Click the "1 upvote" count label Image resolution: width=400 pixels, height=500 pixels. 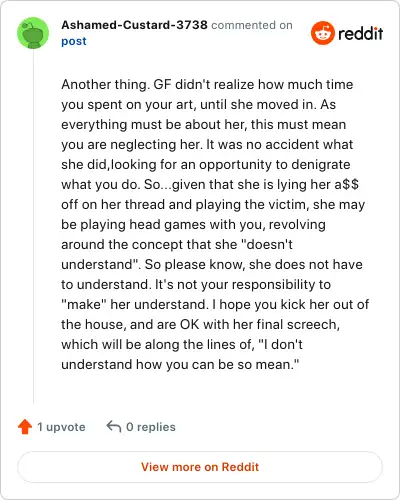pyautogui.click(x=61, y=427)
